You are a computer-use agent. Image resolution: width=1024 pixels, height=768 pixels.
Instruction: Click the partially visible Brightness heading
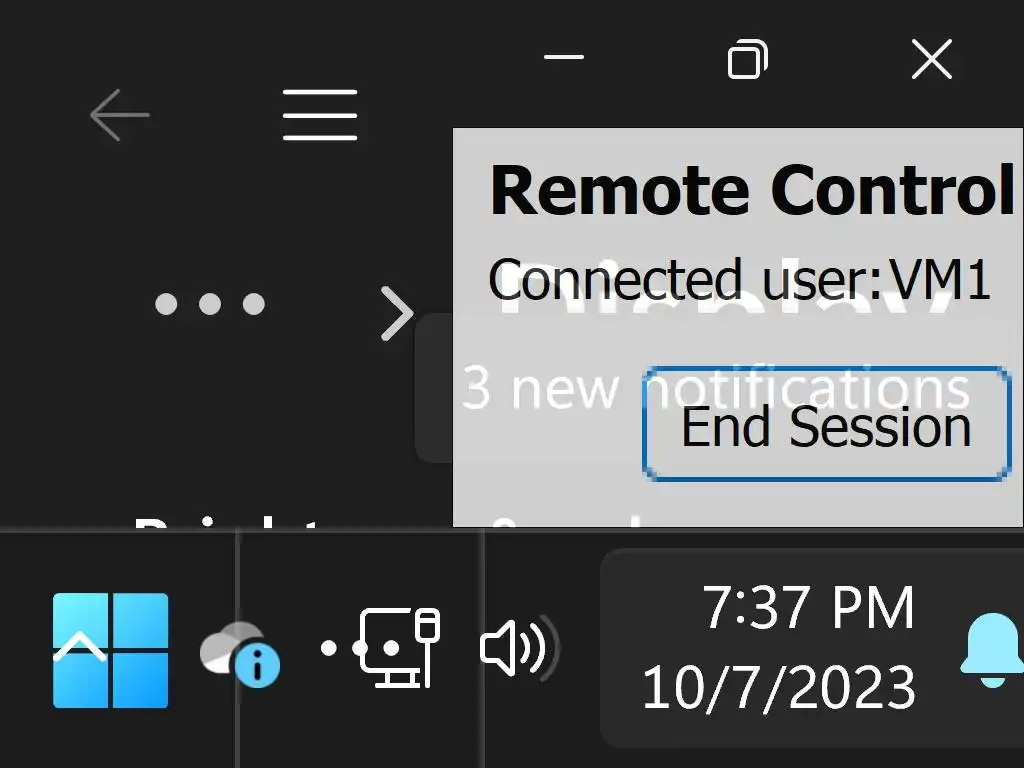tap(230, 521)
